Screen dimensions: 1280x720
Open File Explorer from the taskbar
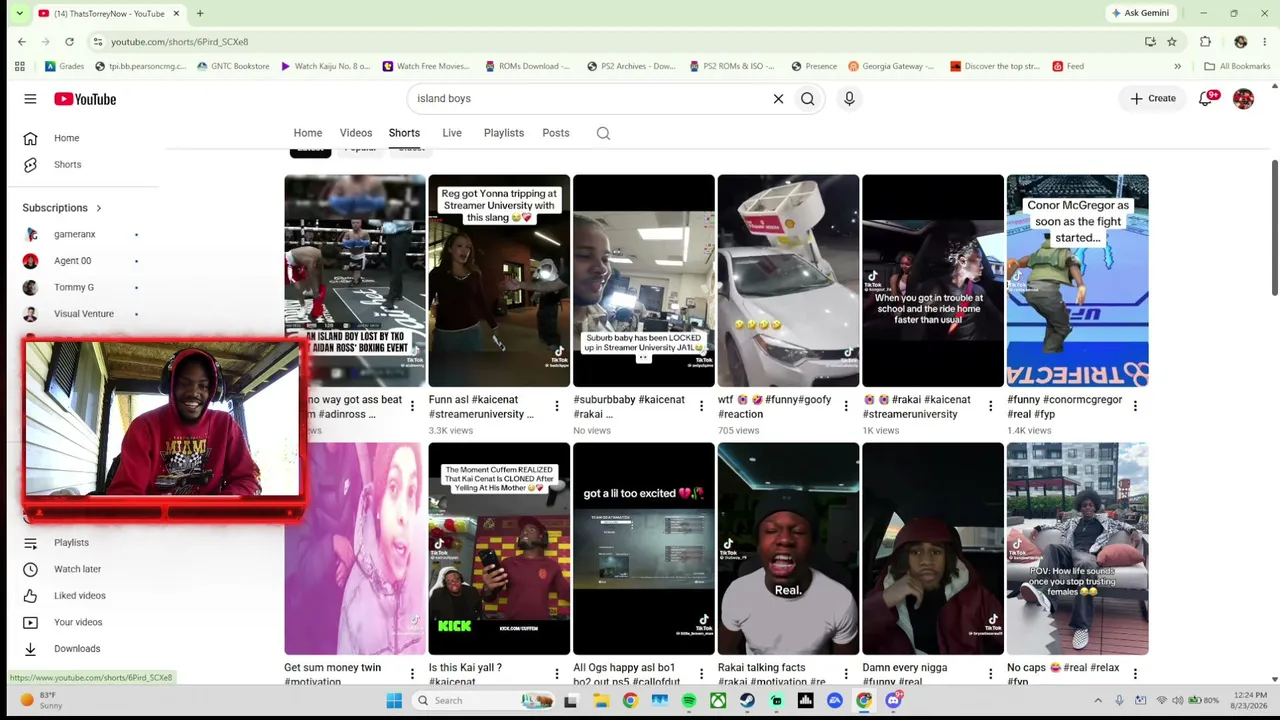click(601, 700)
